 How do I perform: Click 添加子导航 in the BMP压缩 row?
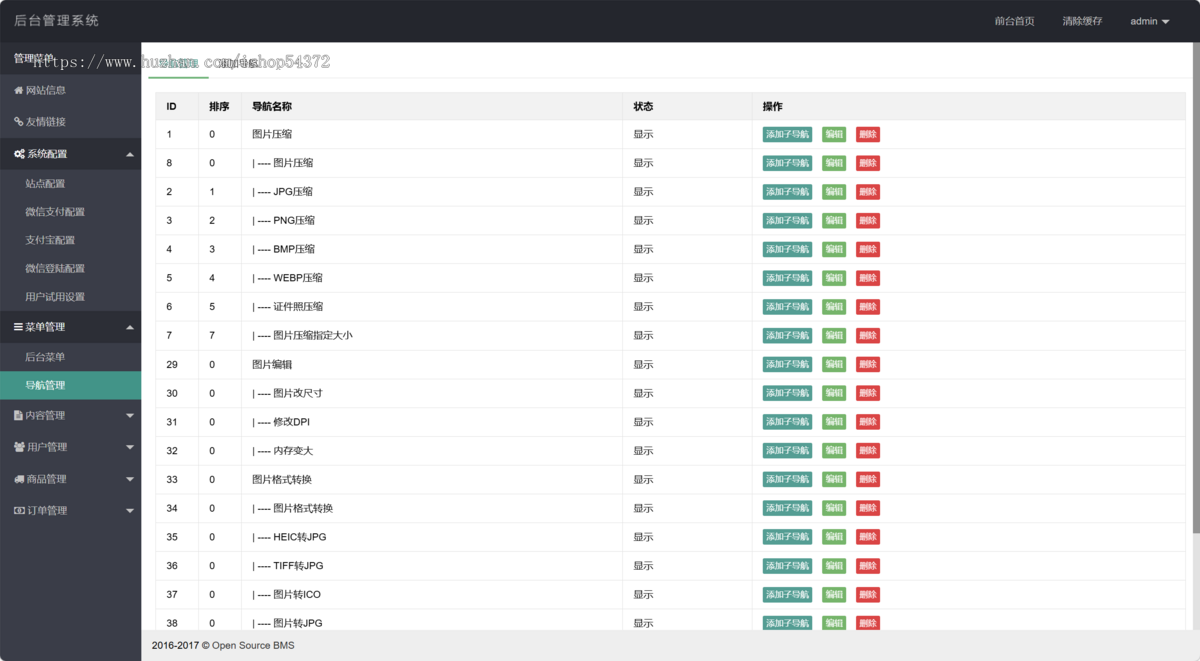click(x=787, y=249)
